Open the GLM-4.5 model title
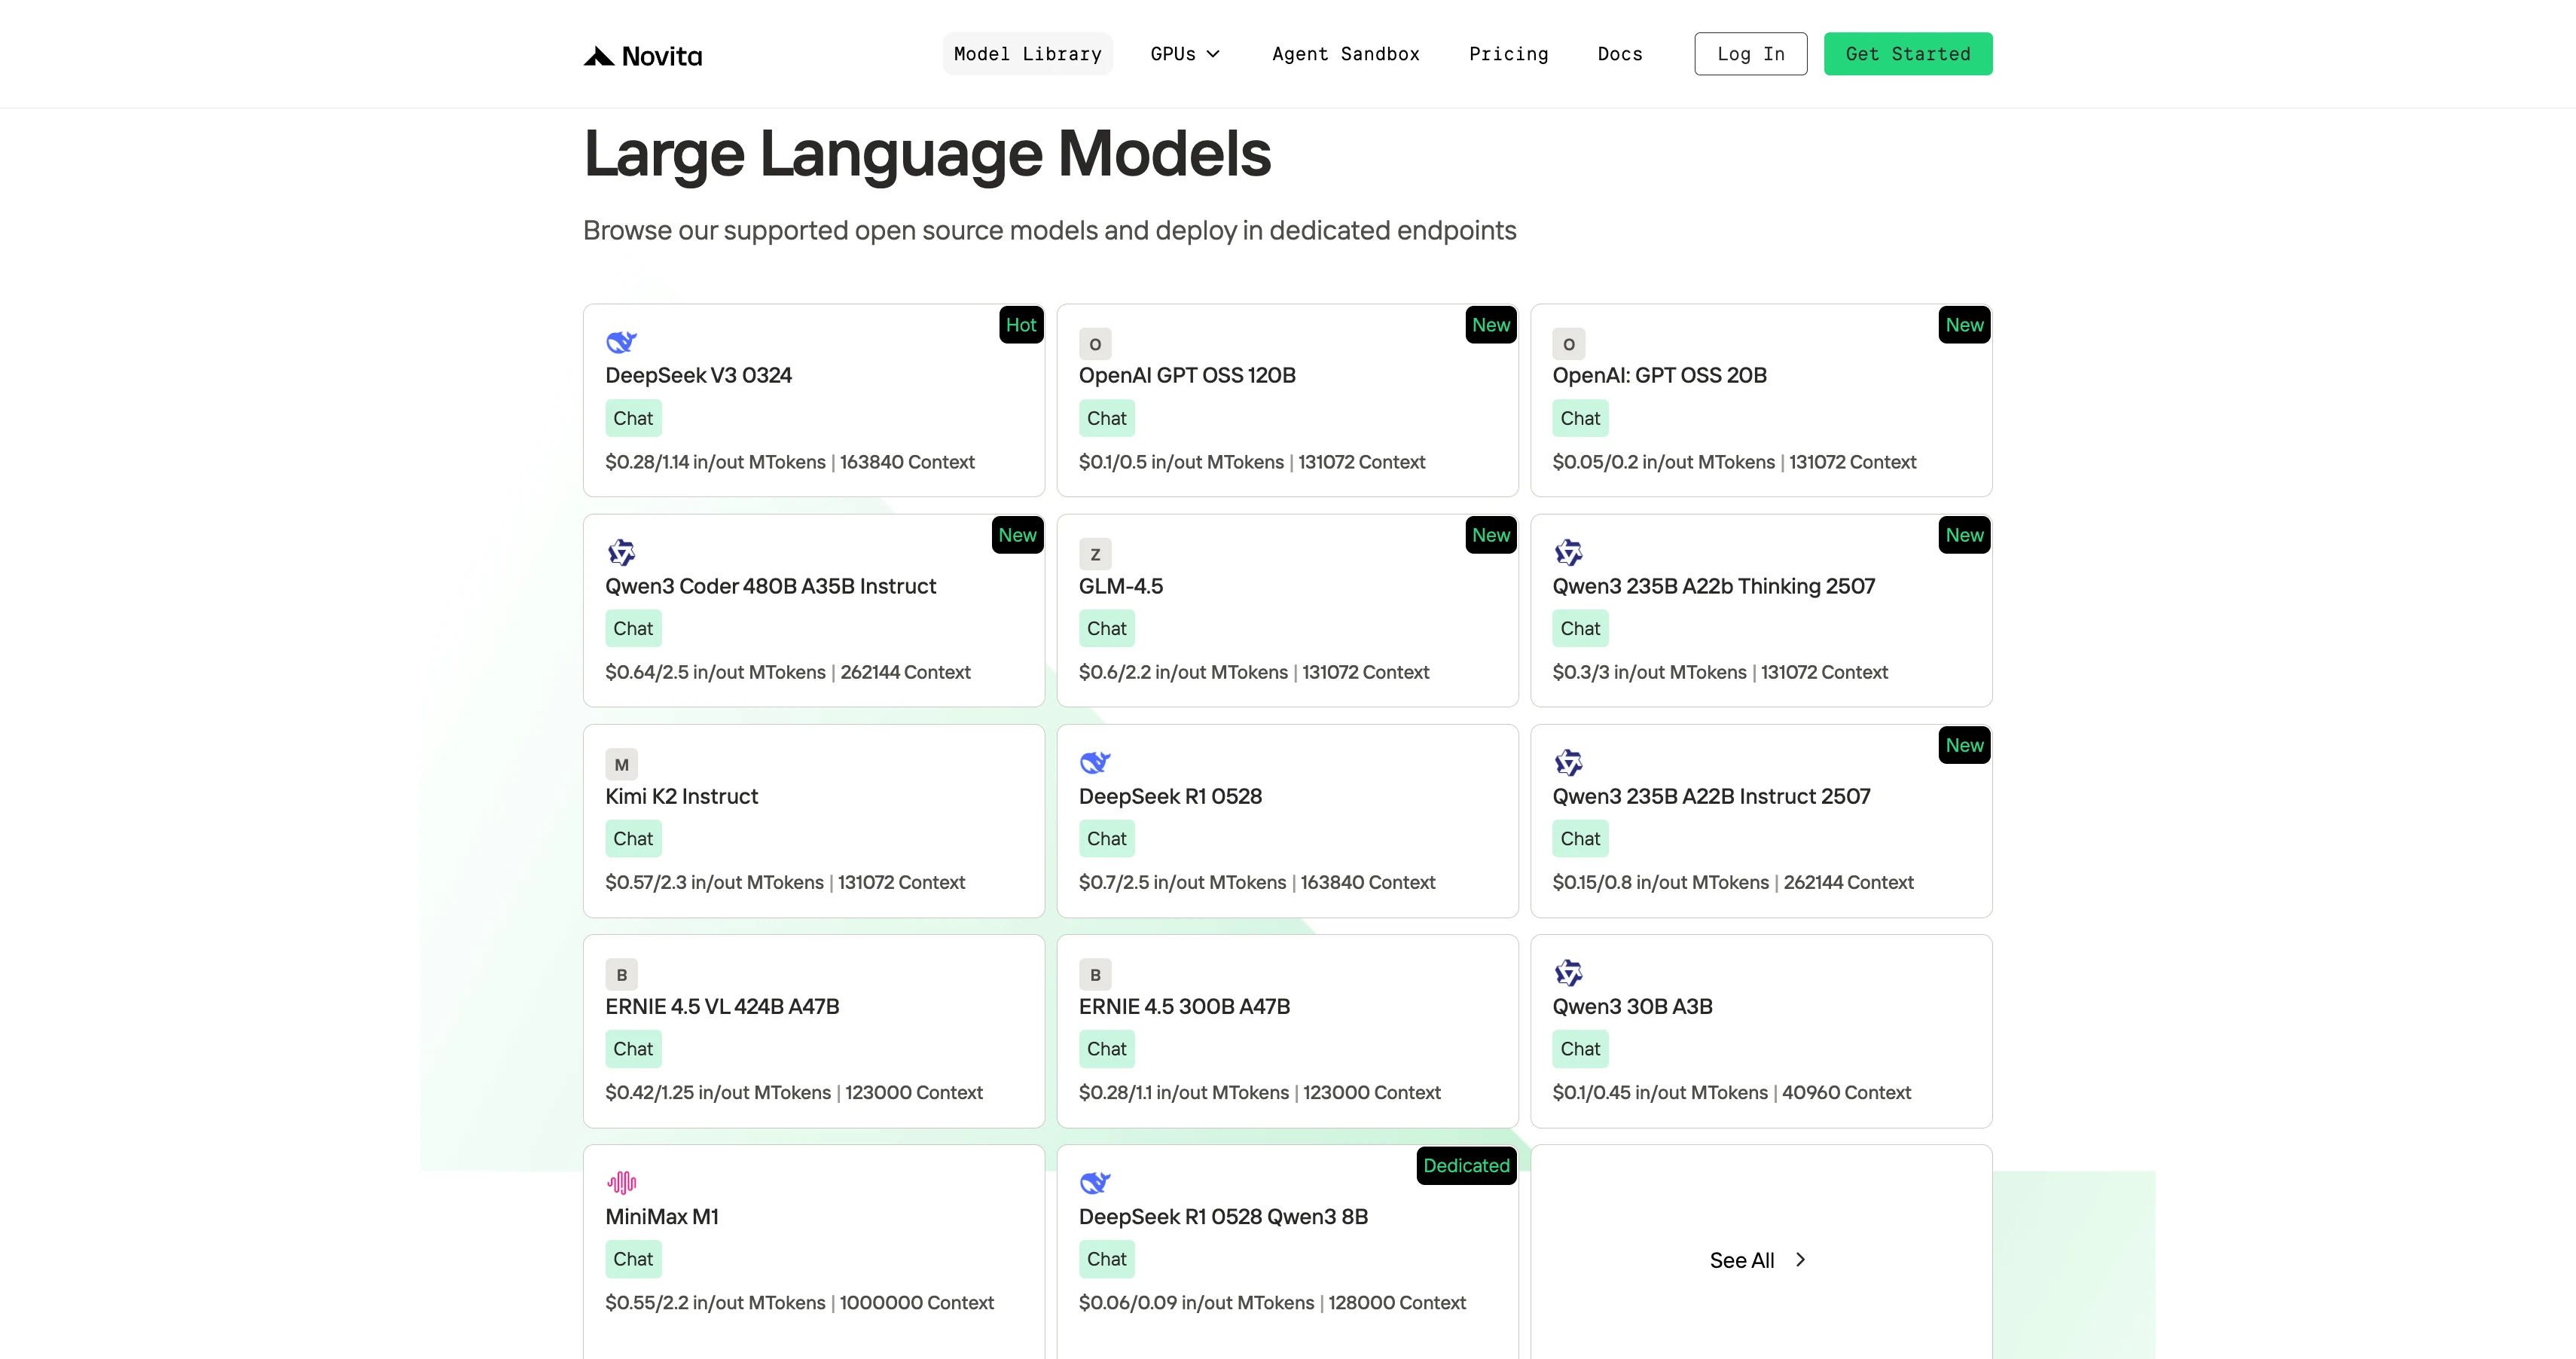Screen dimensions: 2576x1359 click(x=1120, y=586)
